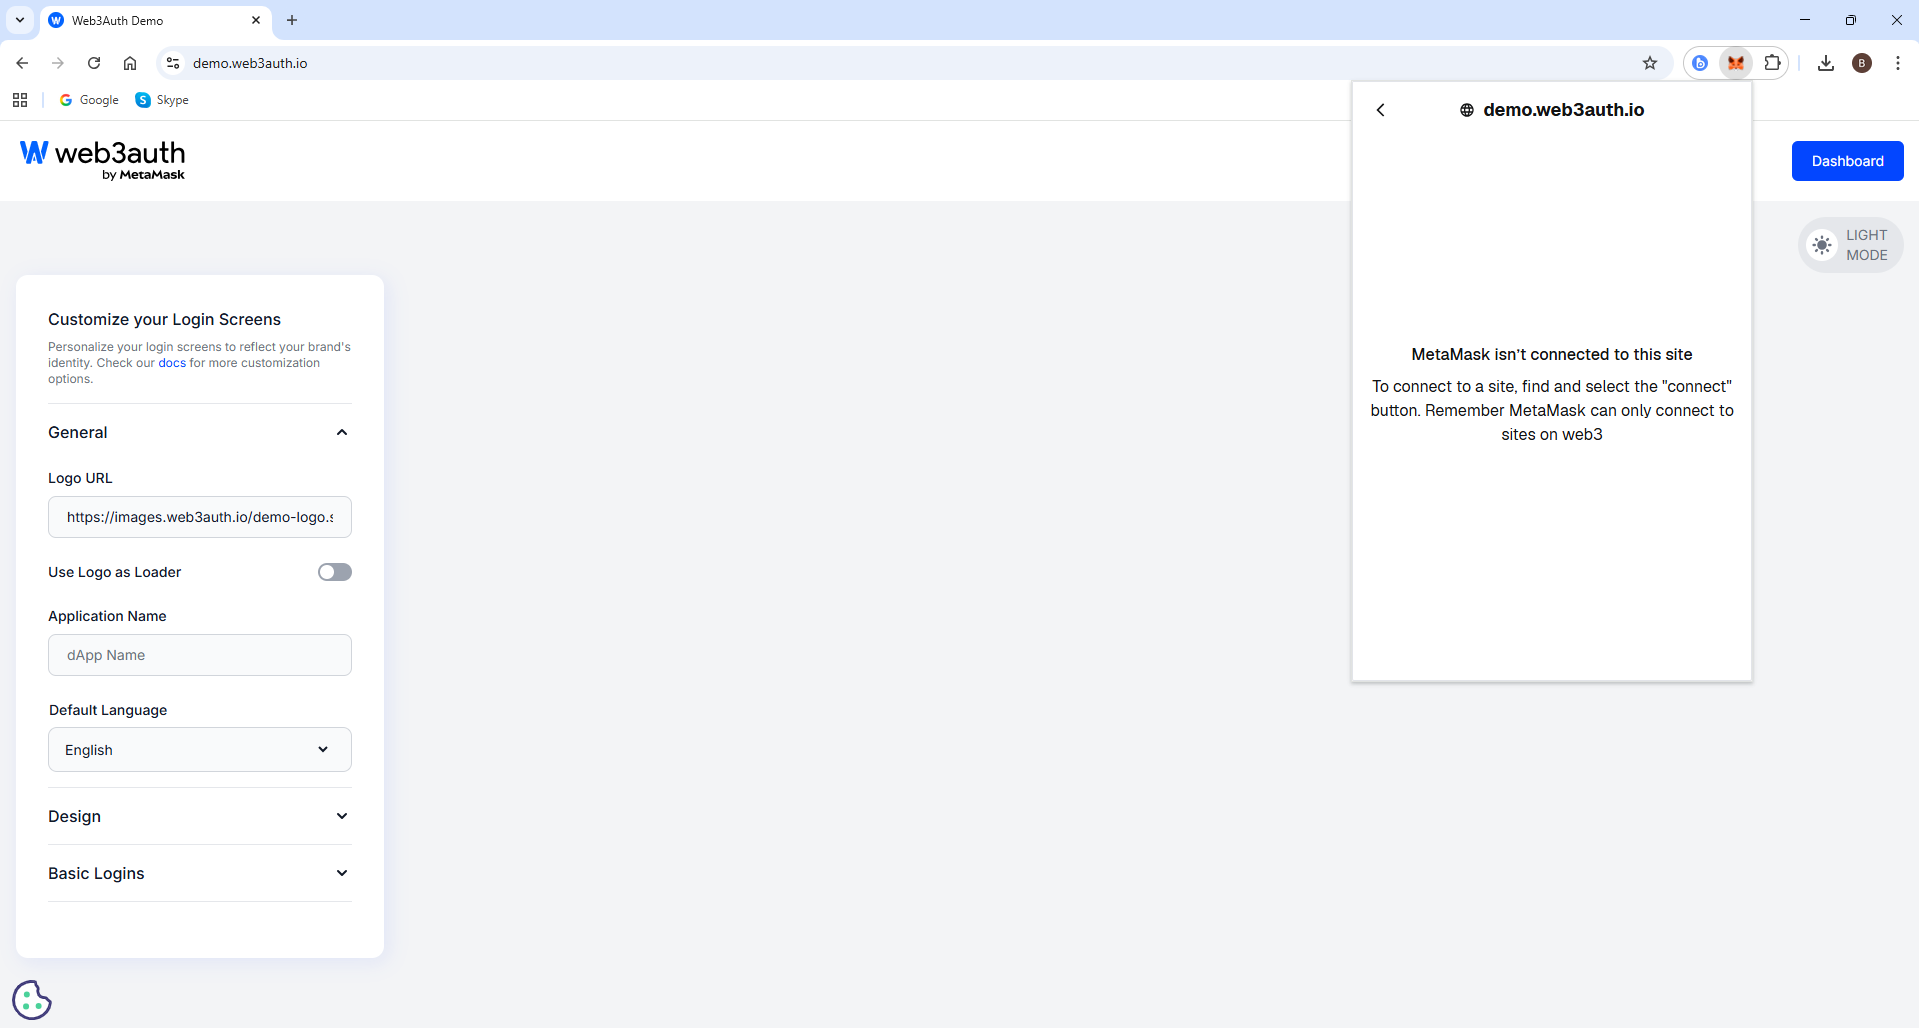Click the 'Default Language' label
The image size is (1919, 1028).
coord(108,710)
